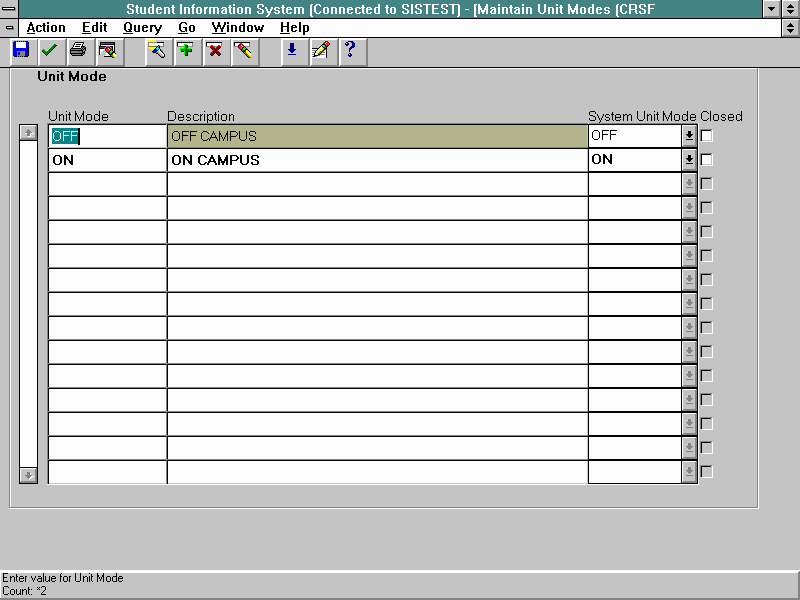This screenshot has width=800, height=600.
Task: Check the Closed box in third row
Action: coord(707,183)
